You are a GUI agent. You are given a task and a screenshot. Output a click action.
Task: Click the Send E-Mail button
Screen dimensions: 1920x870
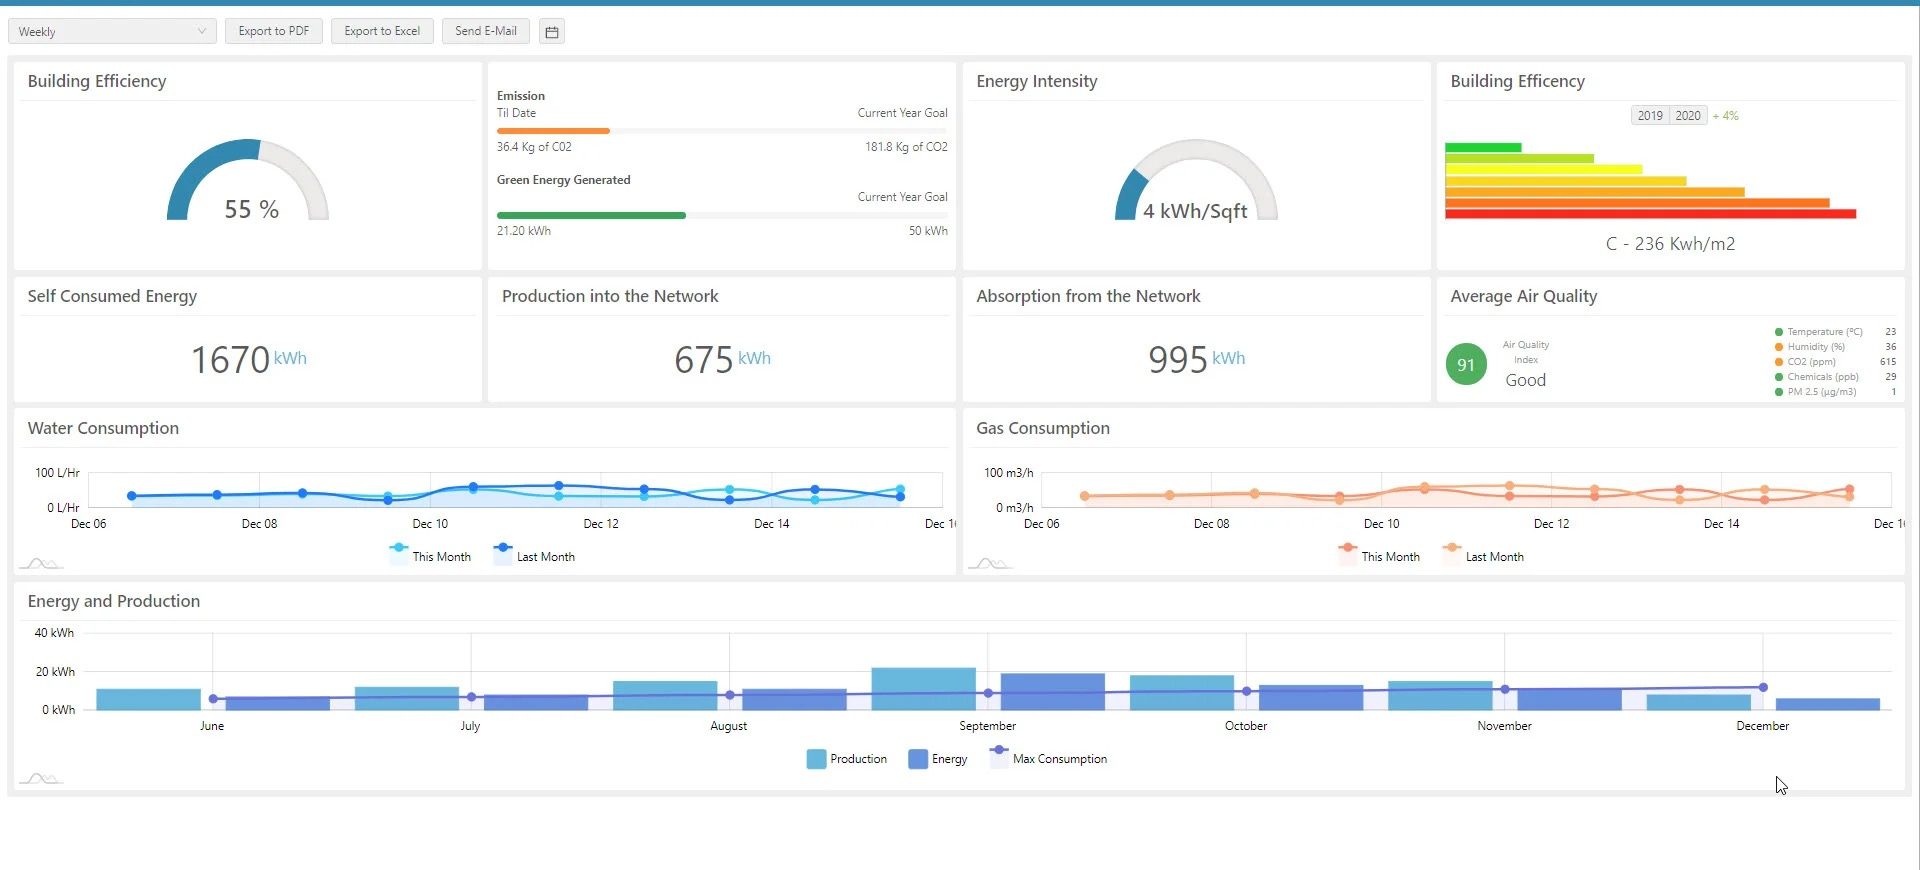click(x=485, y=31)
